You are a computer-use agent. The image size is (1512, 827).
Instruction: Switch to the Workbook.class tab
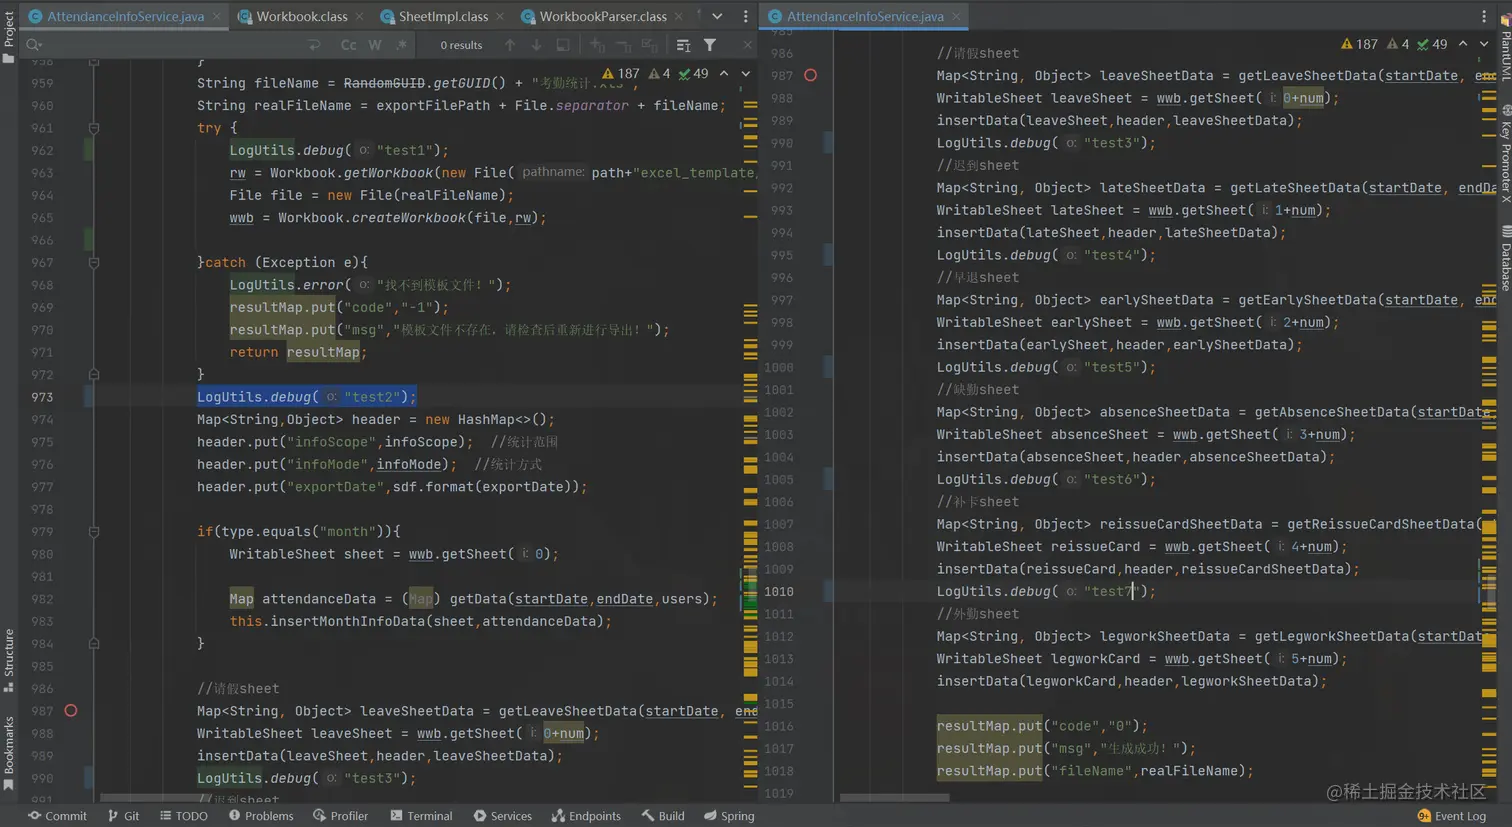(x=301, y=16)
